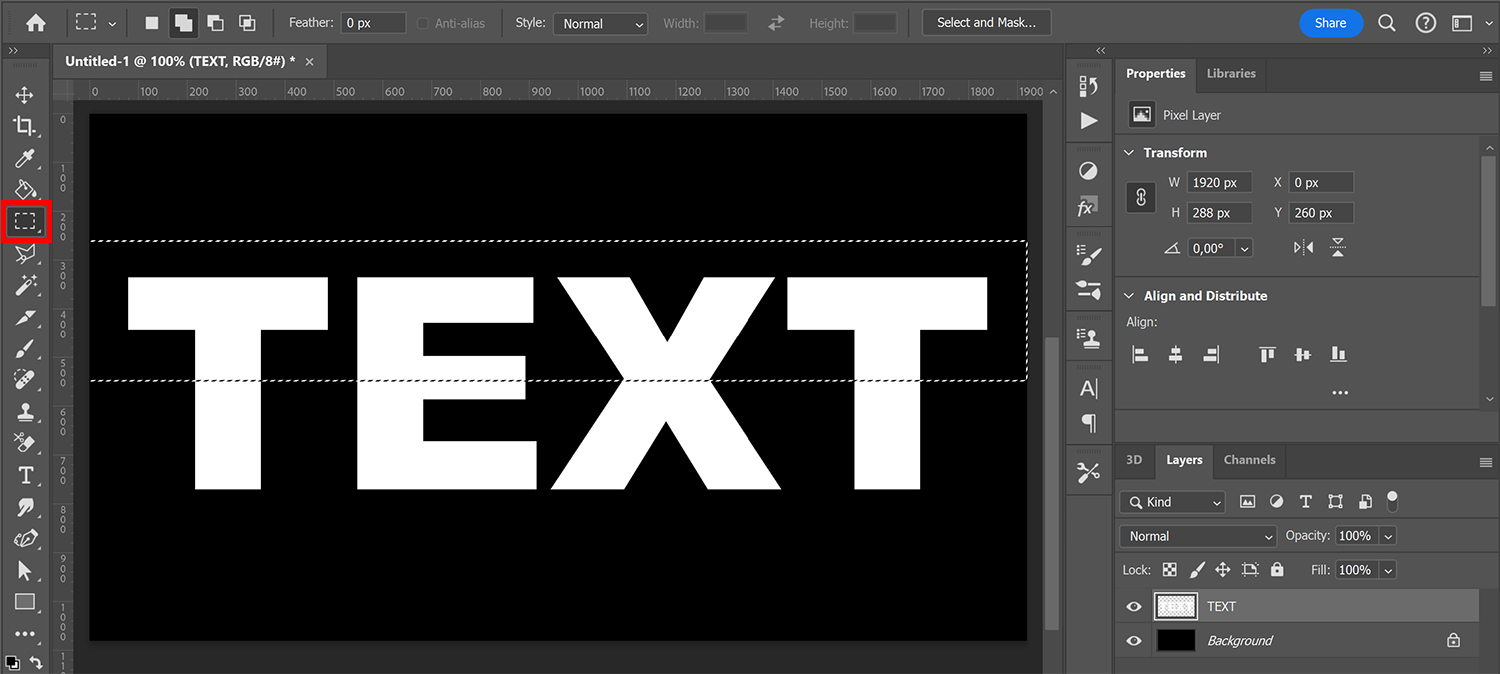Click the swap foreground/background colors arrow
This screenshot has width=1500, height=674.
click(36, 662)
